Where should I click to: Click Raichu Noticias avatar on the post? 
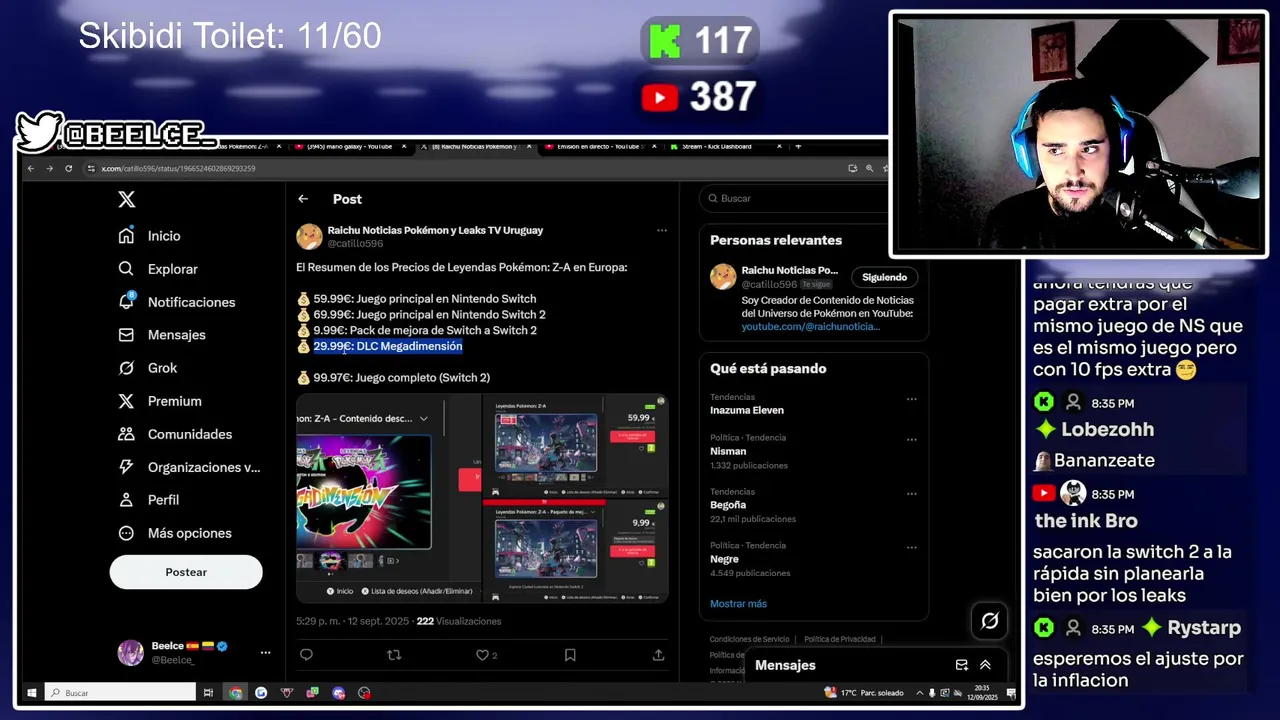click(309, 237)
